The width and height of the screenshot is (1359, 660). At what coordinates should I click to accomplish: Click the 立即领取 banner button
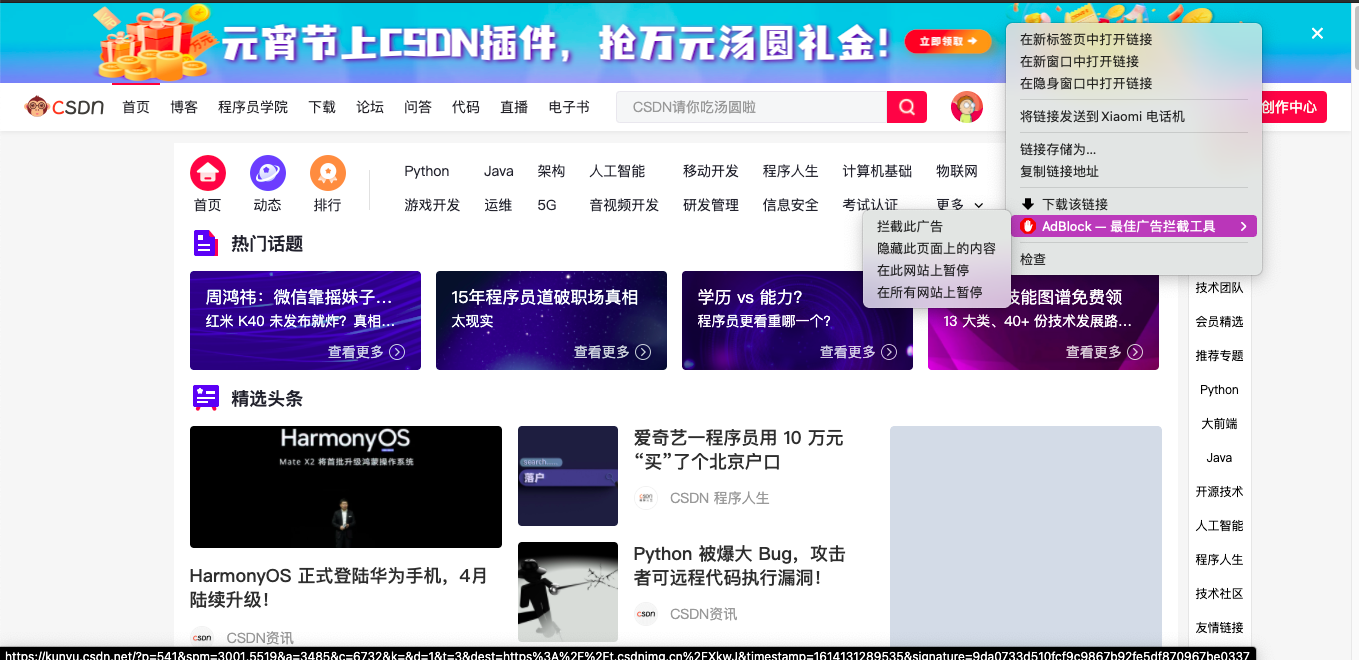point(947,42)
